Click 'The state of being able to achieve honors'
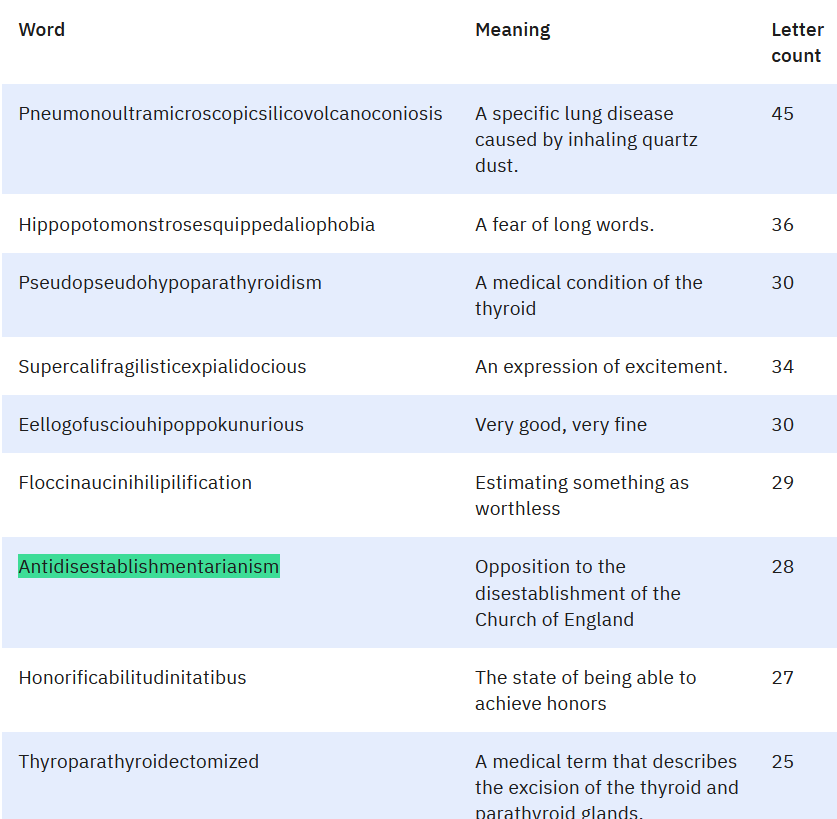This screenshot has height=819, width=837. pos(586,690)
